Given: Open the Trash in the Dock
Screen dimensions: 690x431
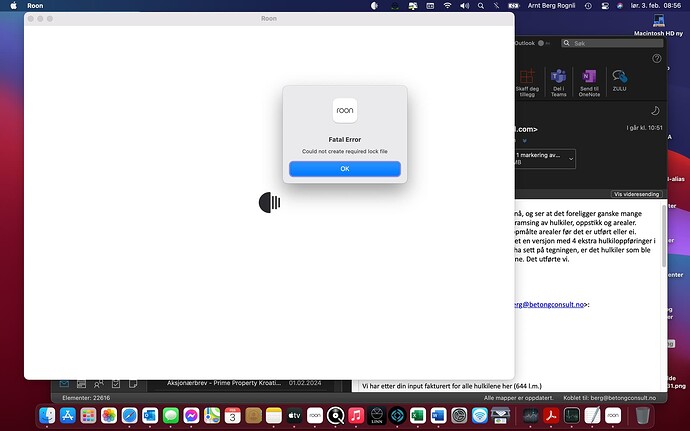Looking at the screenshot, I should click(643, 415).
